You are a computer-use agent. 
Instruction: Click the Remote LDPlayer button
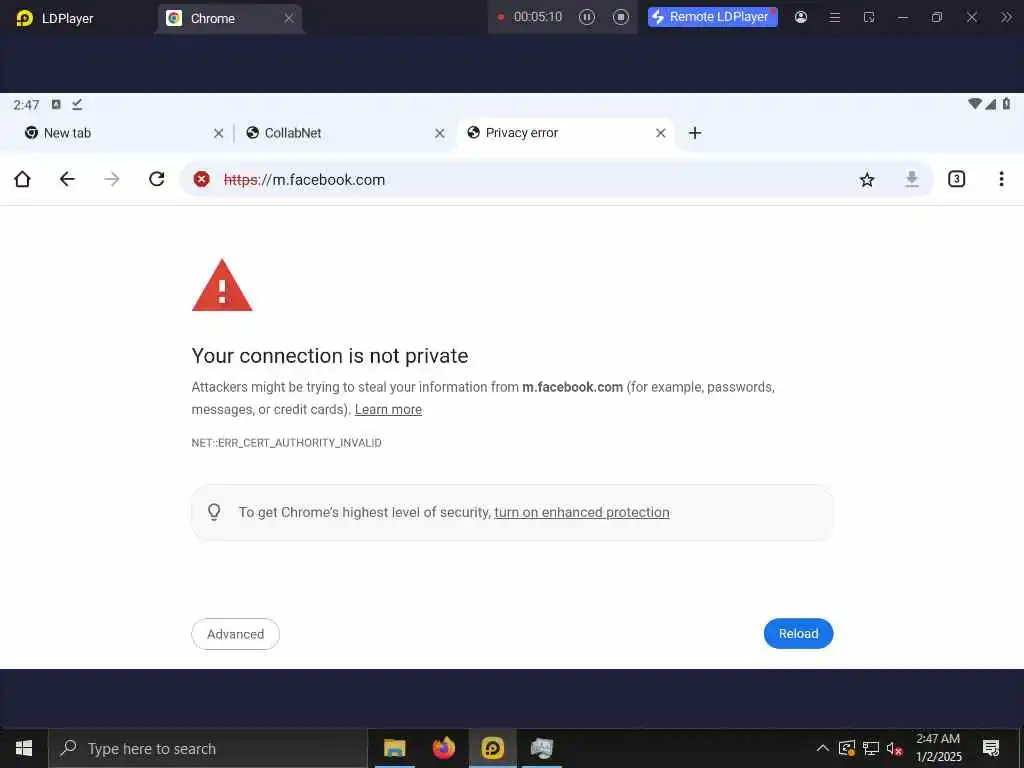(x=712, y=17)
